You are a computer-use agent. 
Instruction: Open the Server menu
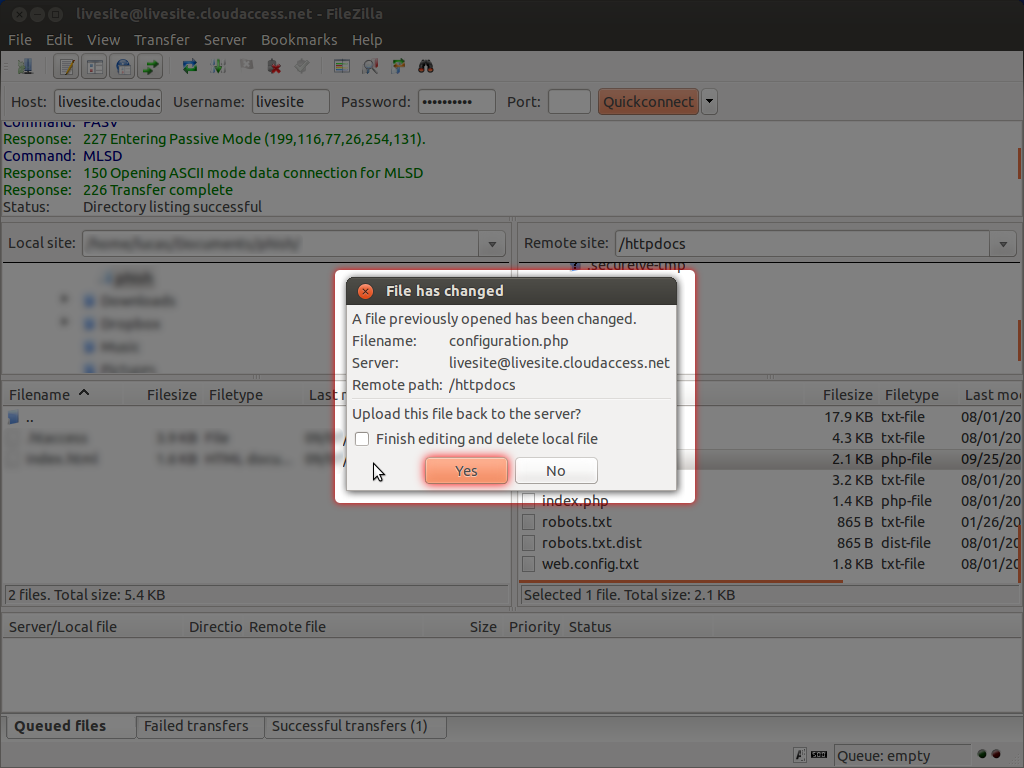point(225,40)
